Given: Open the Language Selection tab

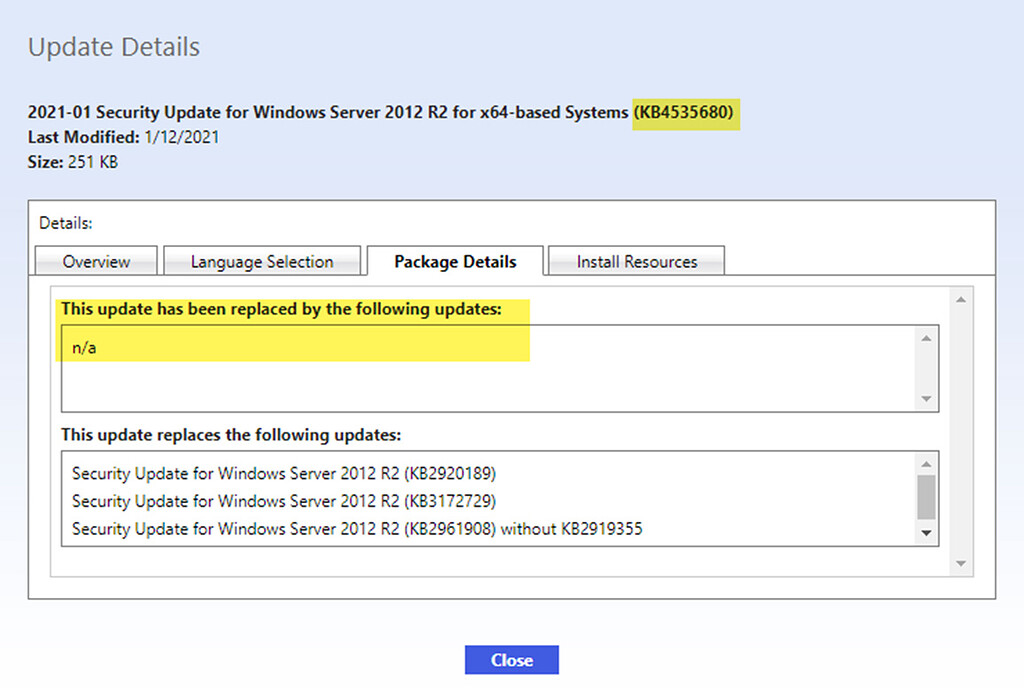Looking at the screenshot, I should coord(262,261).
